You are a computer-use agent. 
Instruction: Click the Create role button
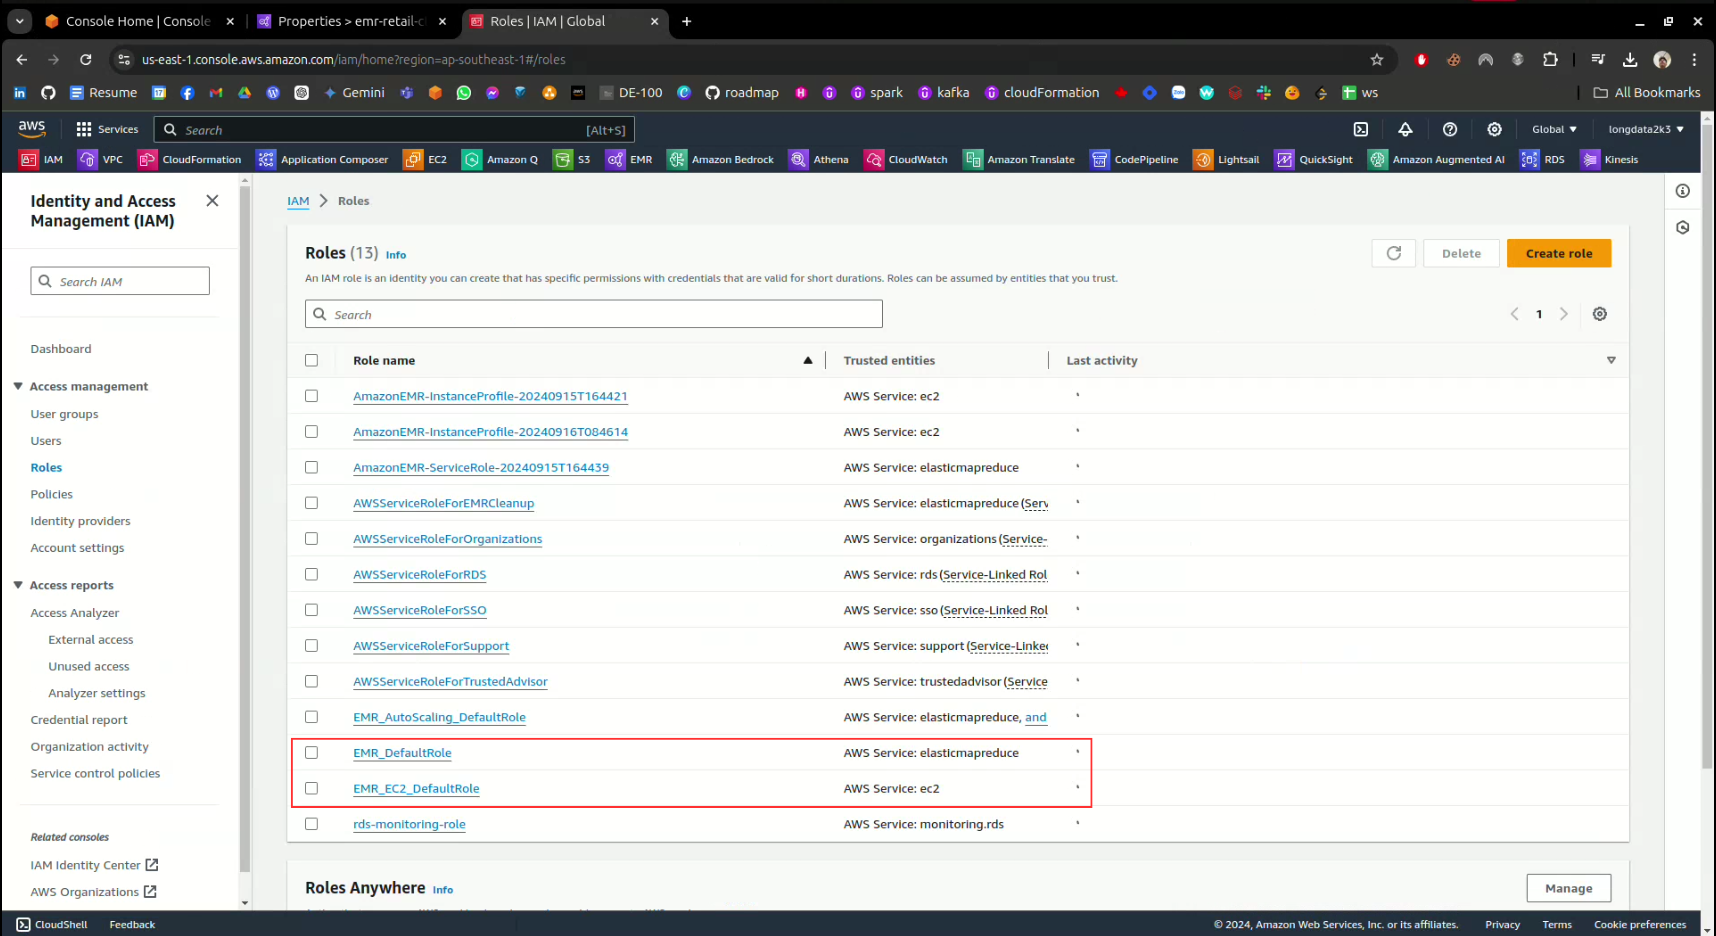1558,253
